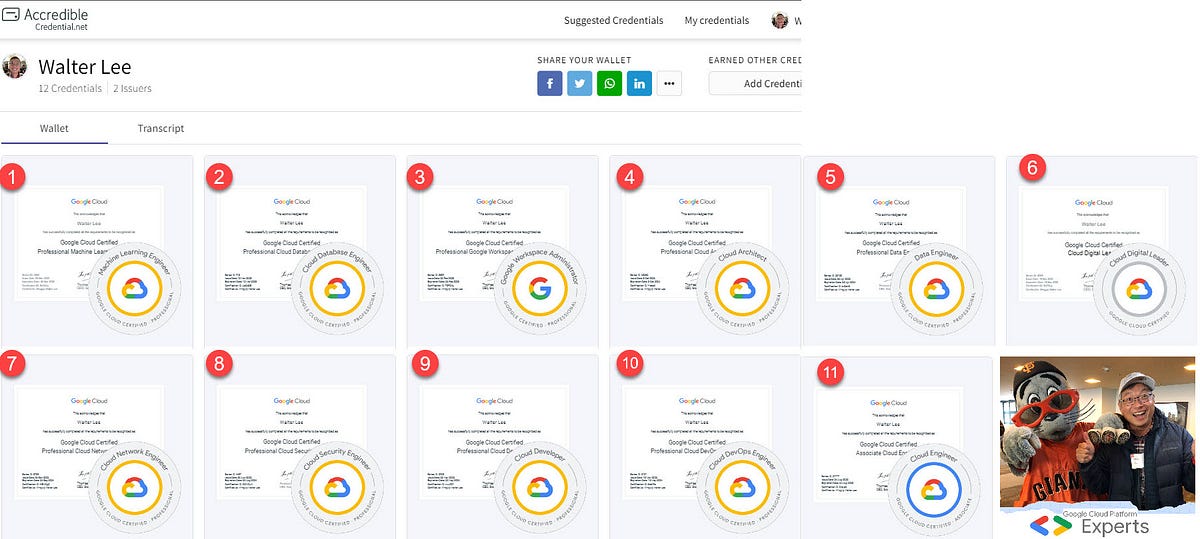Switch to the Wallet tab
Image resolution: width=1200 pixels, height=539 pixels.
click(x=54, y=129)
